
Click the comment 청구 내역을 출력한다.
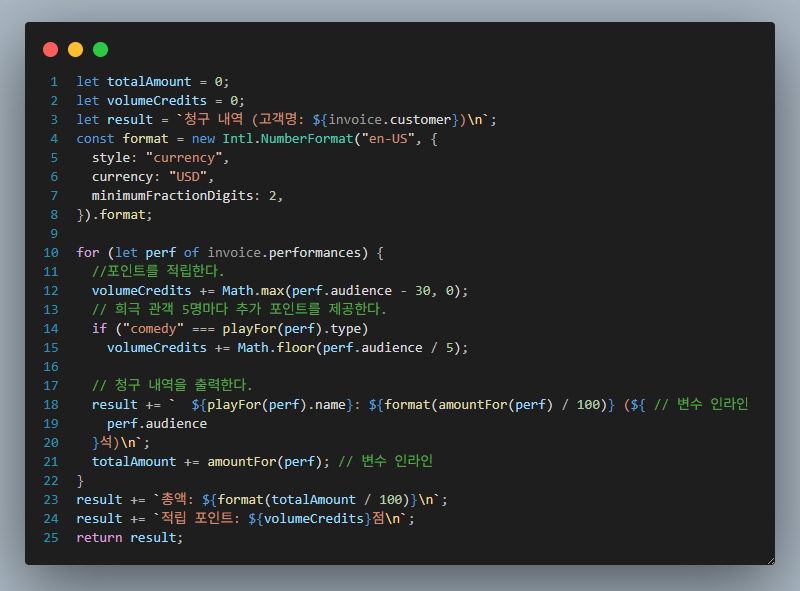(x=172, y=385)
